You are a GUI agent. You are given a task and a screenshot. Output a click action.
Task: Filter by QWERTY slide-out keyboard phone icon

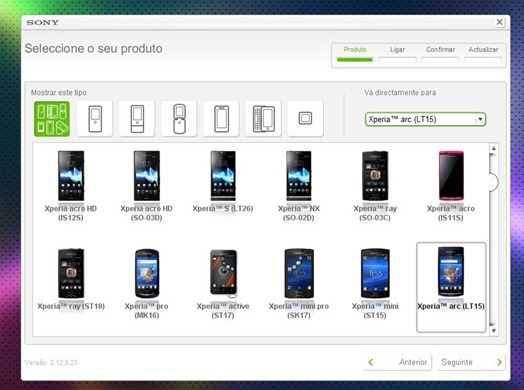(263, 119)
